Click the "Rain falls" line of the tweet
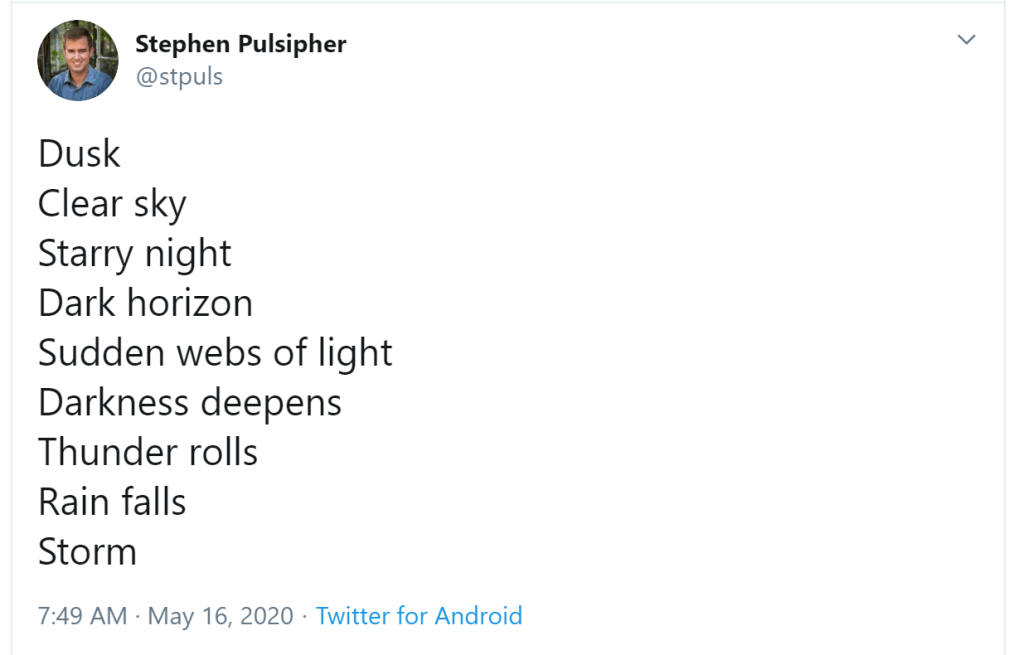Image resolution: width=1023 pixels, height=655 pixels. pyautogui.click(x=112, y=502)
